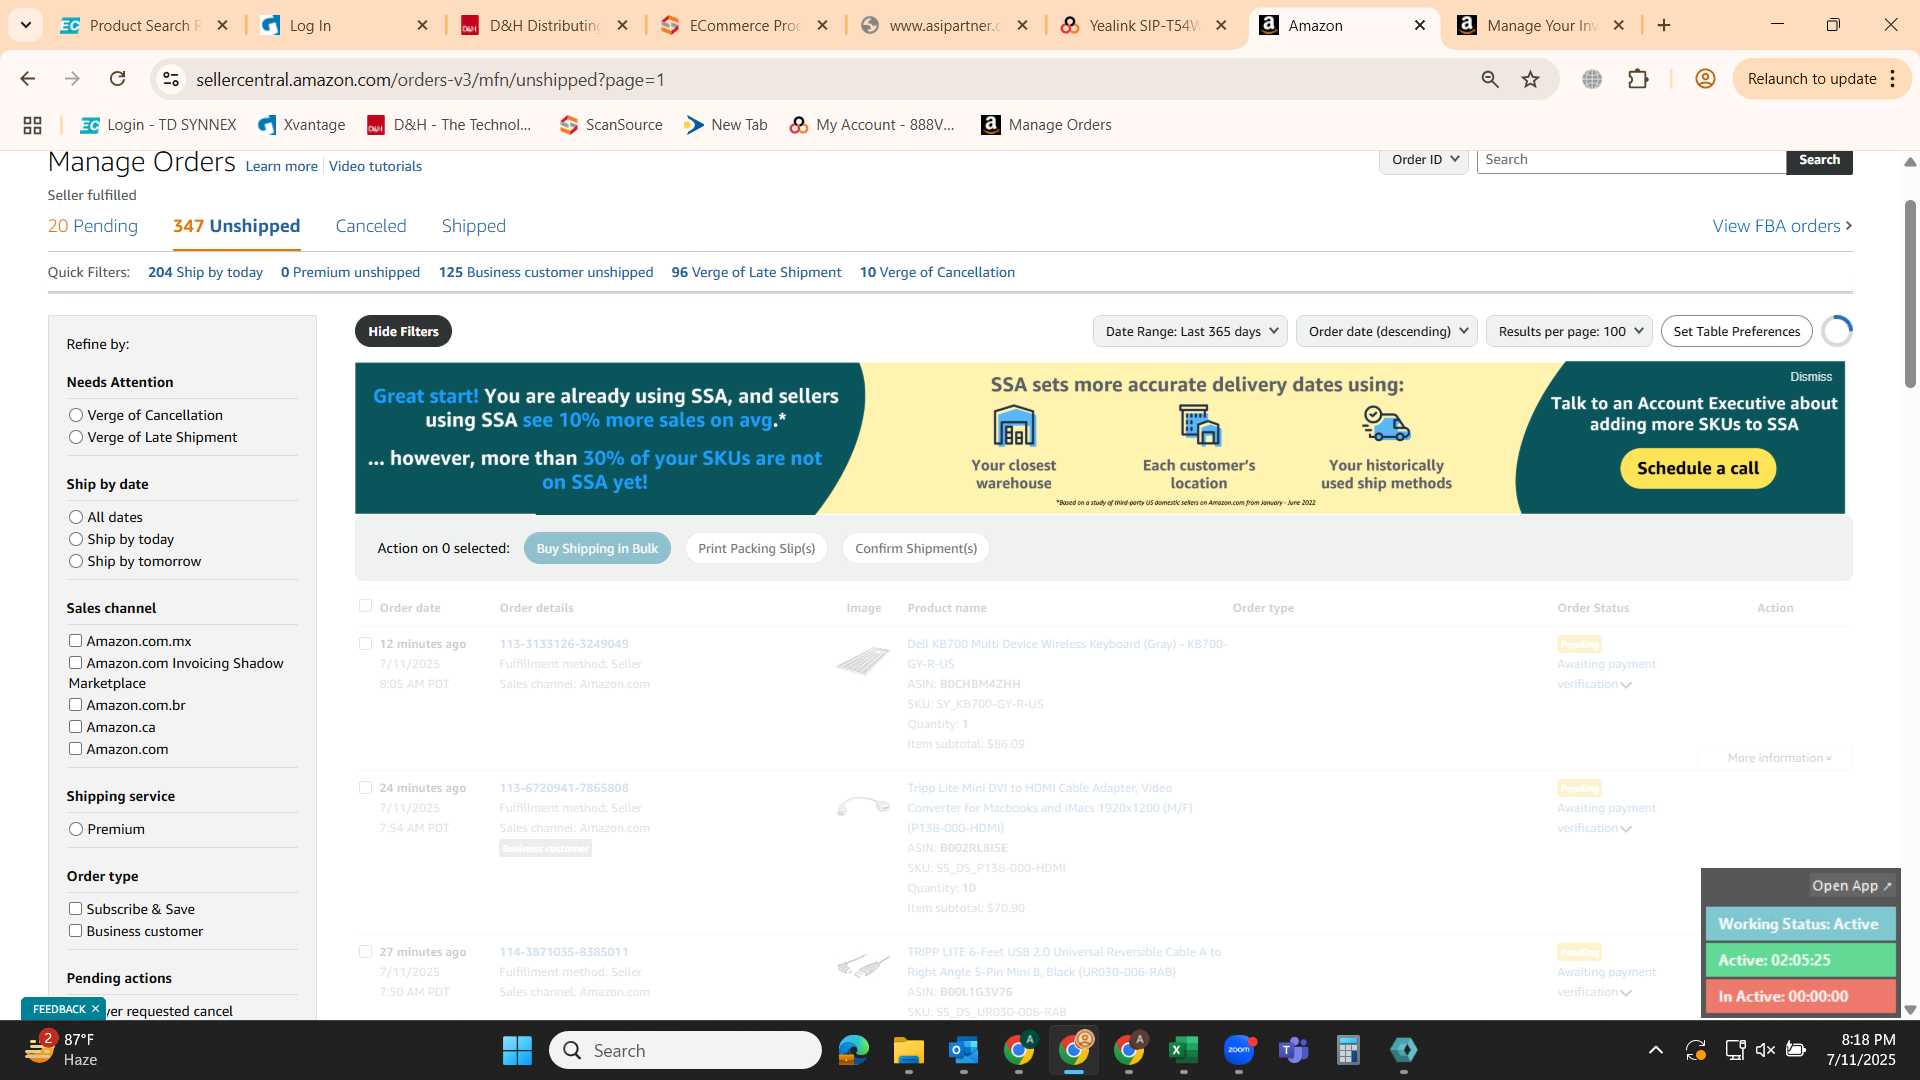The height and width of the screenshot is (1080, 1920).
Task: Switch to the Yealink SIP-T54W tab
Action: click(1144, 25)
